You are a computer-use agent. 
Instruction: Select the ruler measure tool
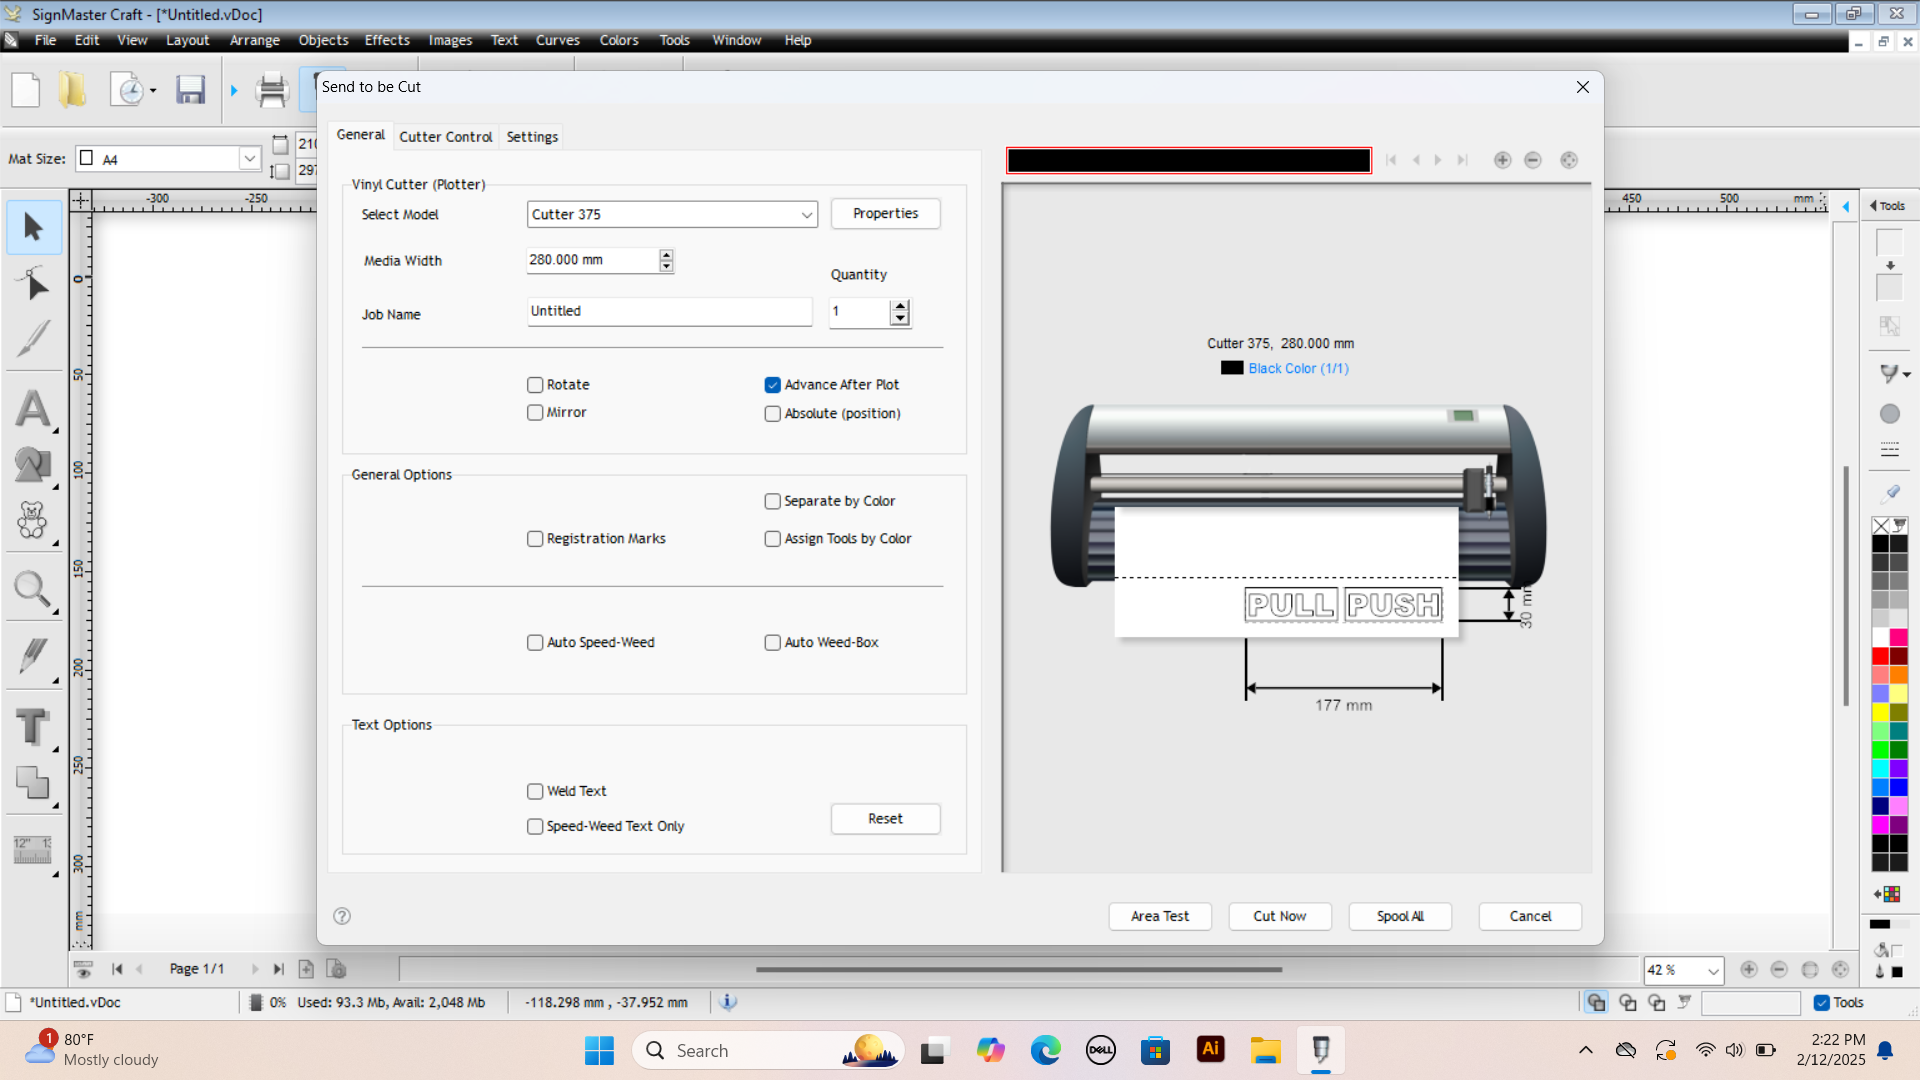point(33,850)
